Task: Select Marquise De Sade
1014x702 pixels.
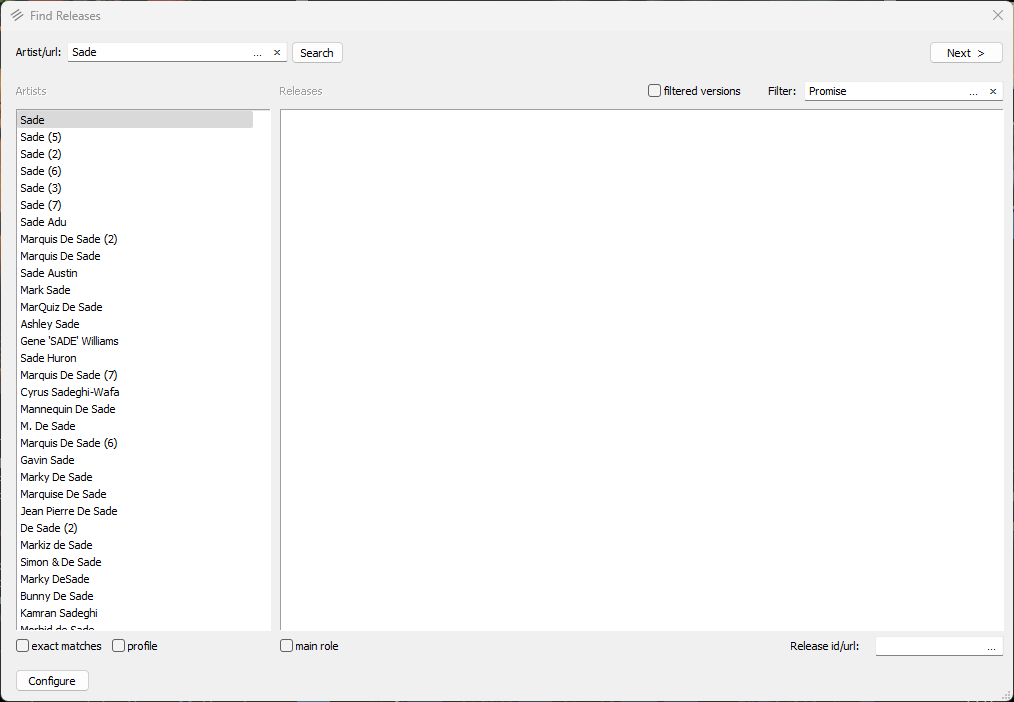Action: [x=135, y=495]
